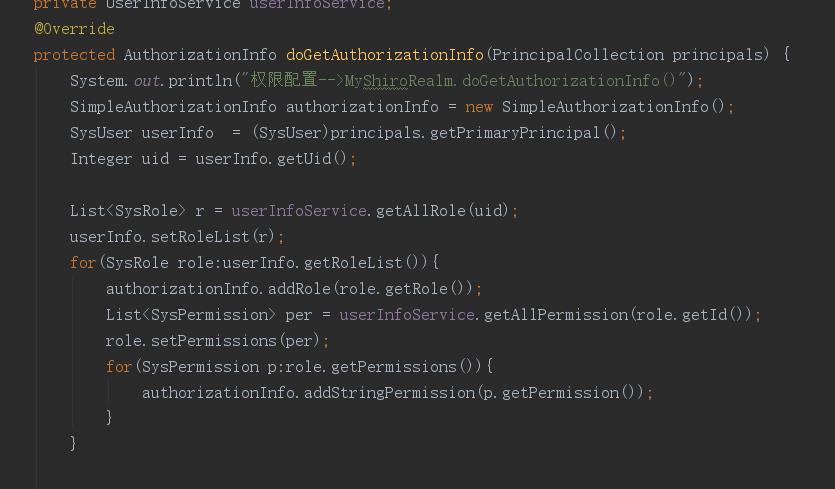Click the (SysUser) type cast
This screenshot has width=835, height=489.
point(290,132)
